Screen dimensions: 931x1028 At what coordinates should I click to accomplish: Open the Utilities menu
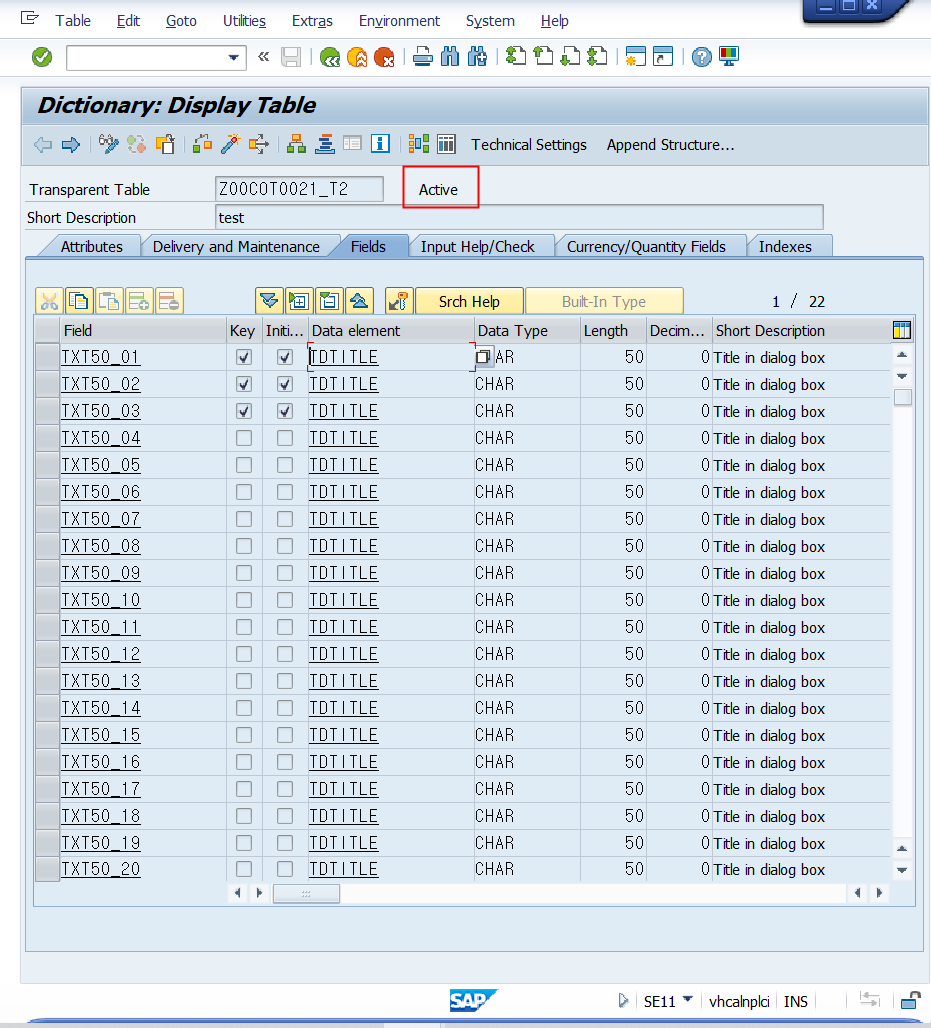pos(244,21)
